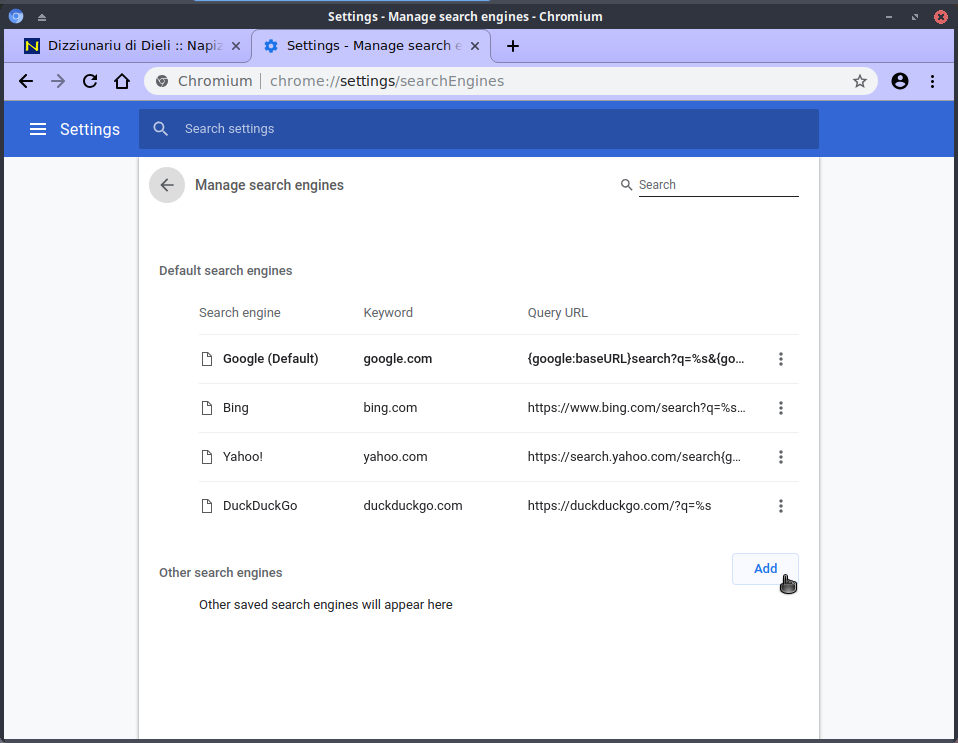Viewport: 958px width, 743px height.
Task: Go back with the browser back arrow
Action: pyautogui.click(x=26, y=81)
